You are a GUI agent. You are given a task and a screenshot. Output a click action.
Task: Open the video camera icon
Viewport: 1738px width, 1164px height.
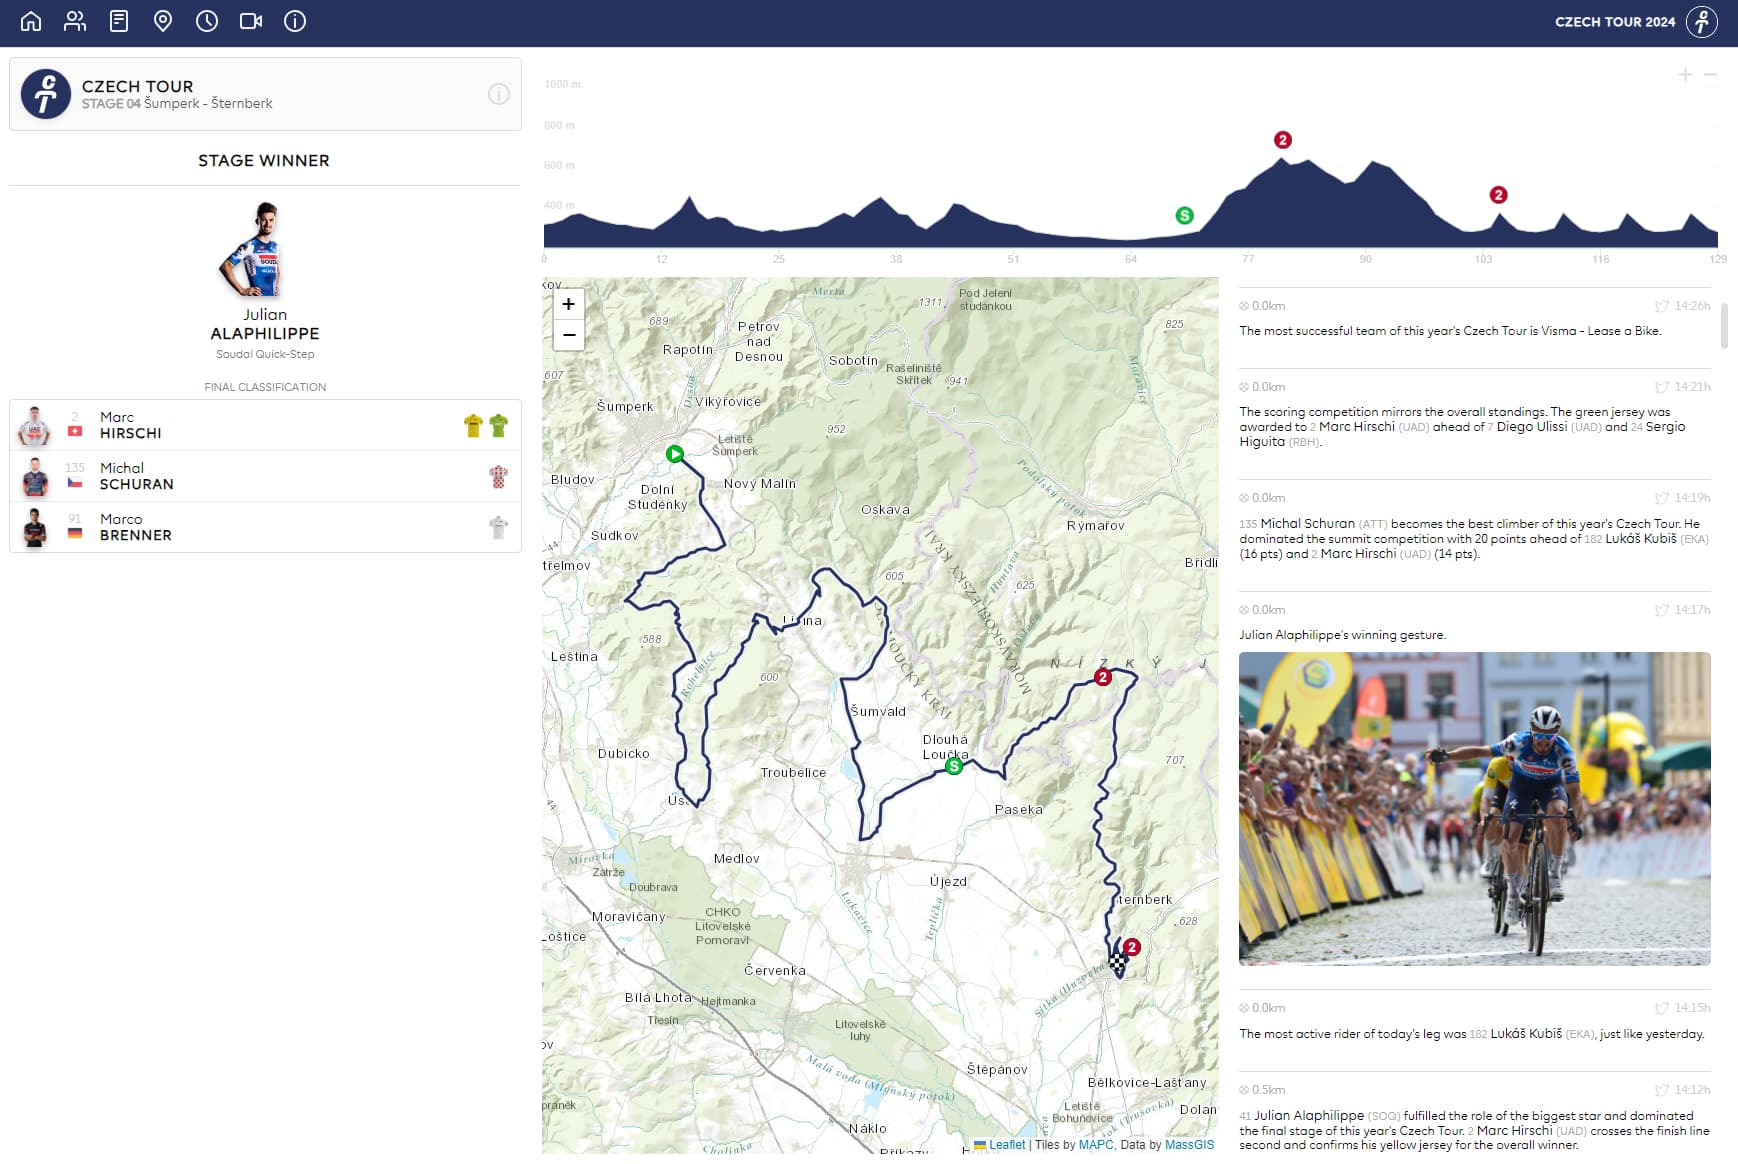pos(251,21)
